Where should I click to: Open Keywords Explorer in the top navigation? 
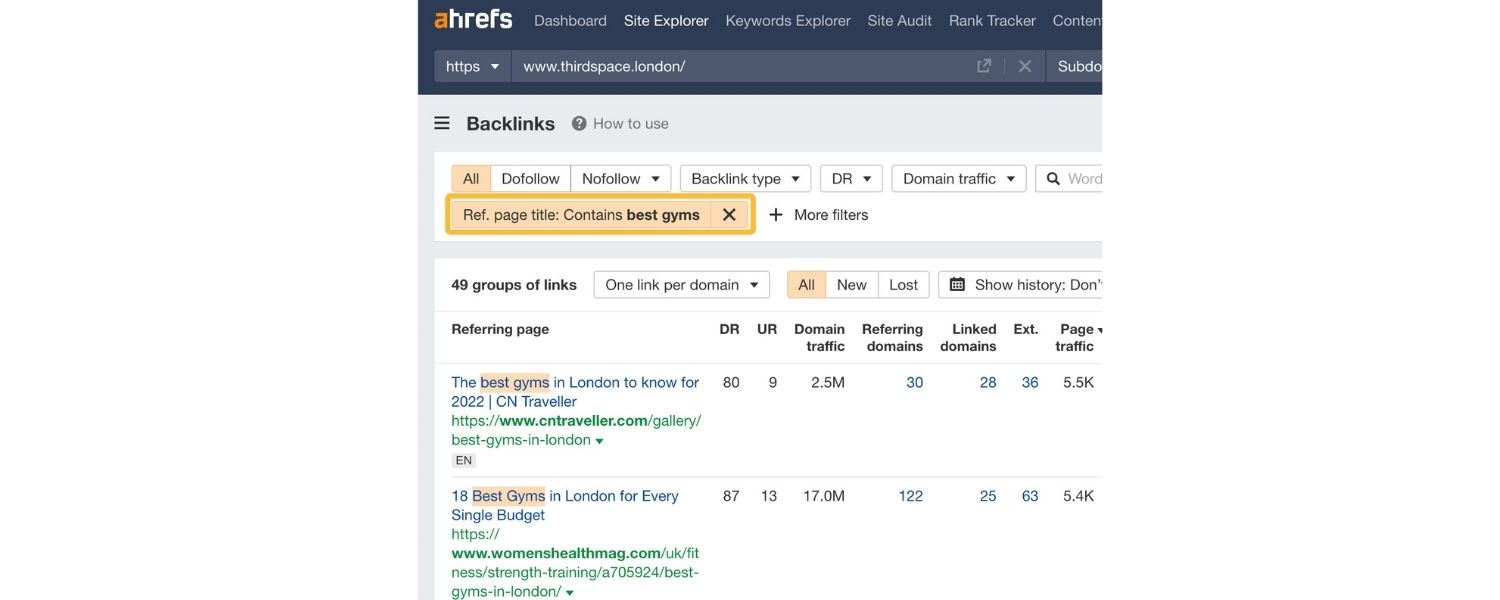pyautogui.click(x=787, y=20)
